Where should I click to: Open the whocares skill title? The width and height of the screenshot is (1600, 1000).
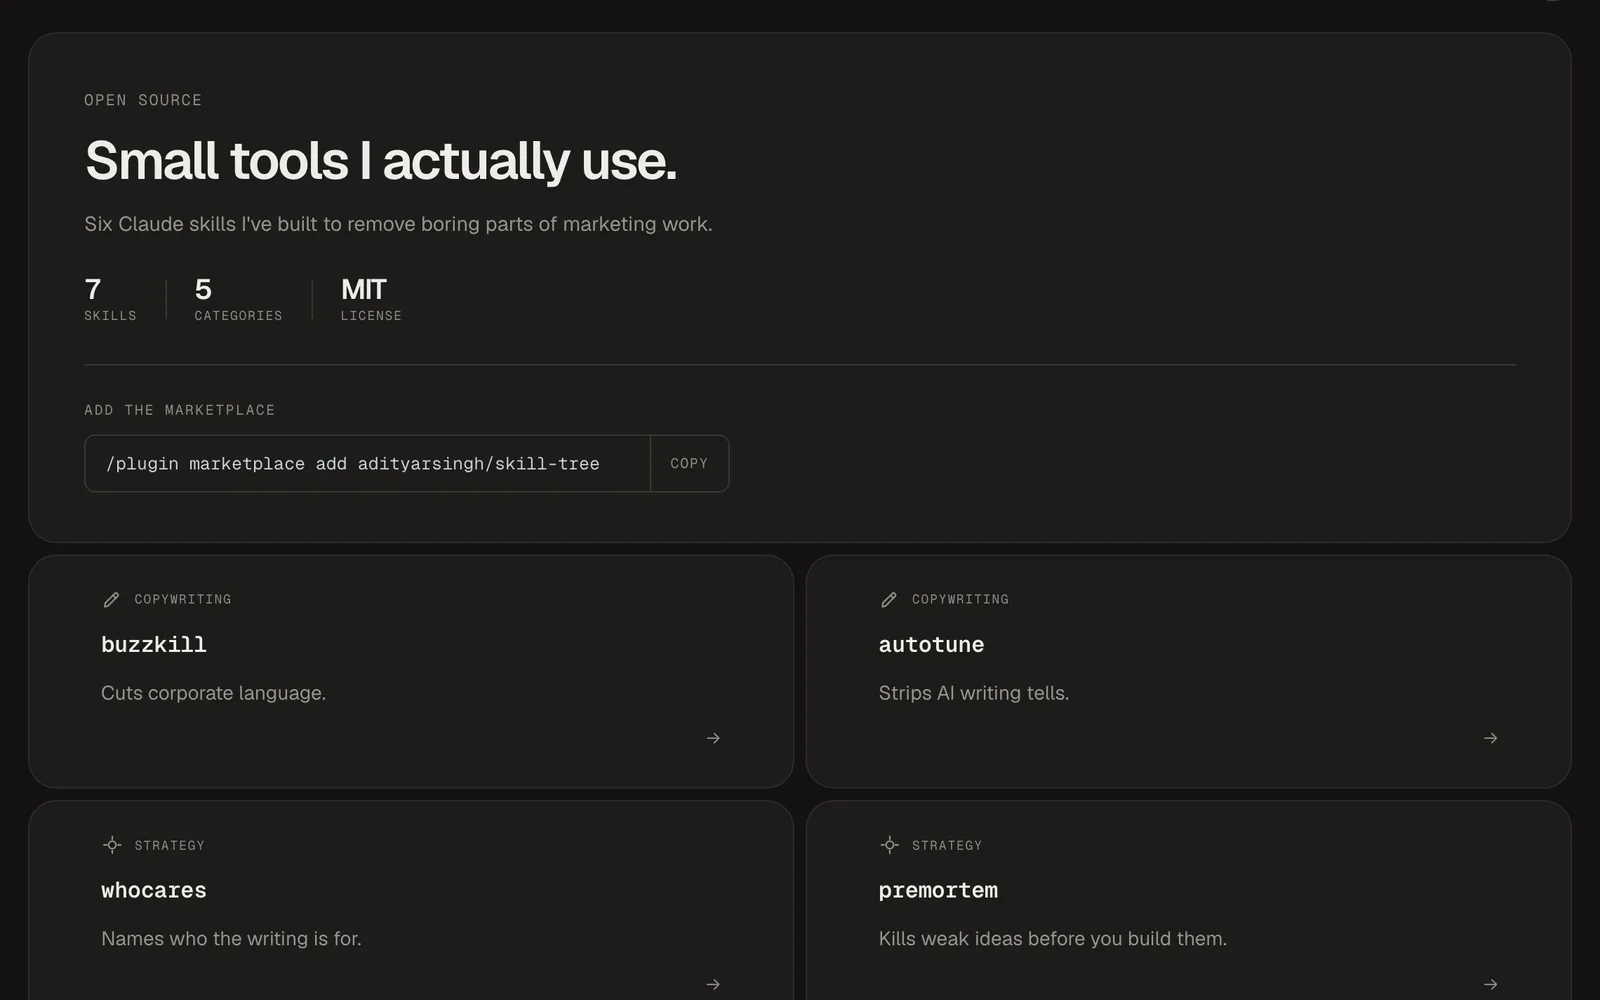coord(154,890)
